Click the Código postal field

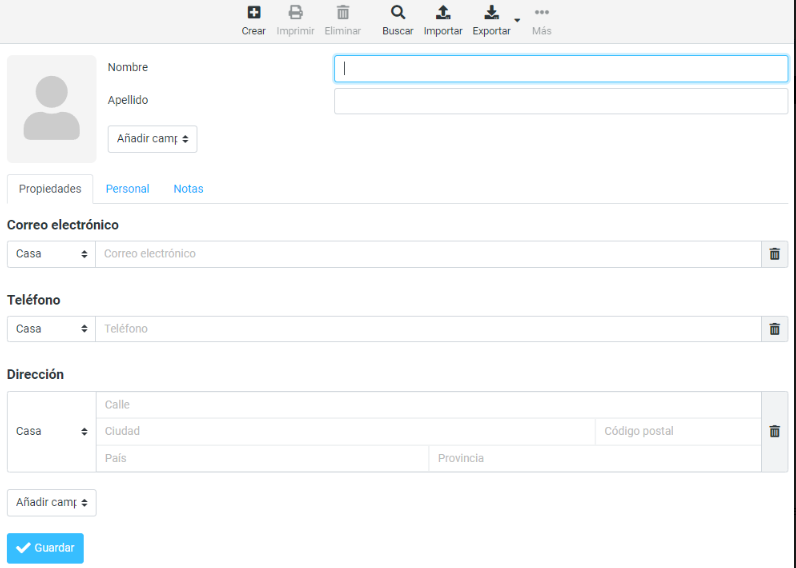tap(678, 431)
